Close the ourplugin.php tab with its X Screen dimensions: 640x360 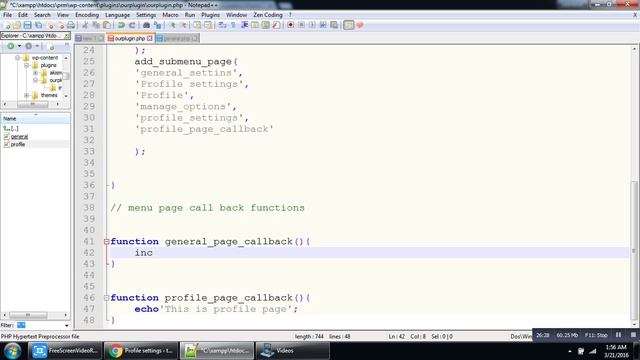[x=150, y=38]
